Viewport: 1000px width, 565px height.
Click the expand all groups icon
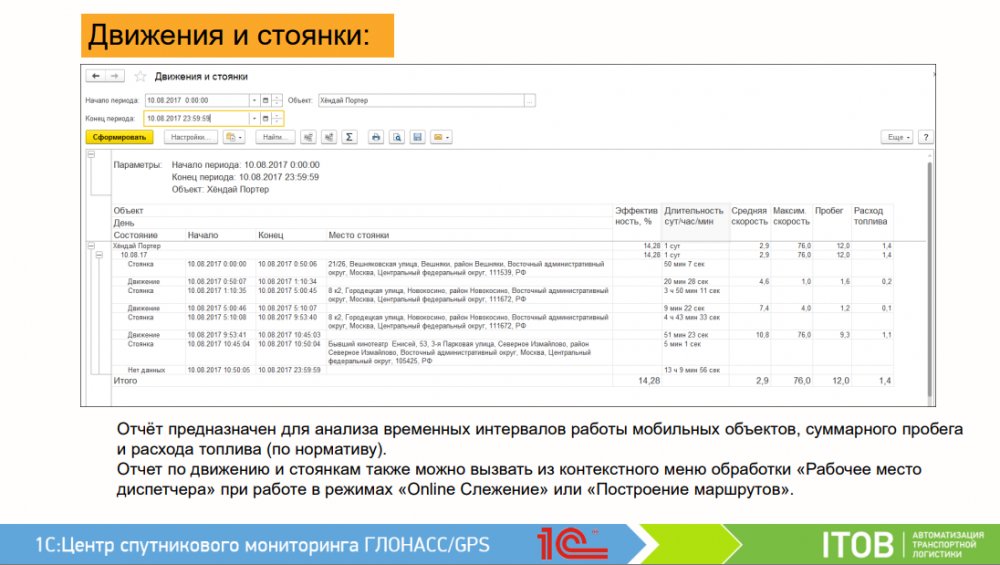click(308, 137)
